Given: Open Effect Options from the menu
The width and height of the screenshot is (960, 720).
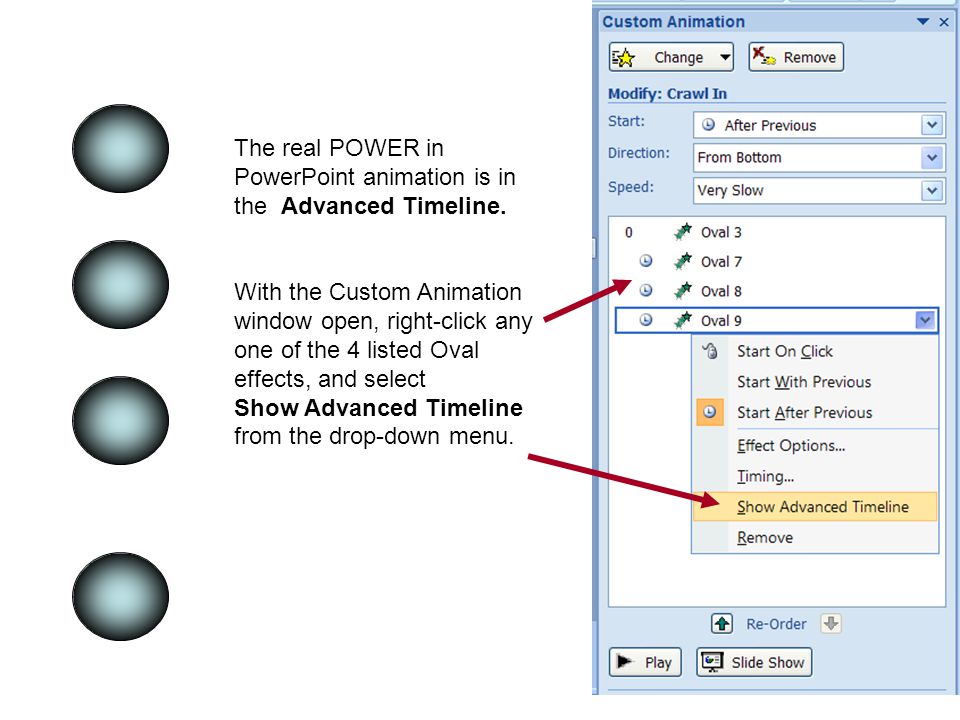Looking at the screenshot, I should click(x=815, y=446).
